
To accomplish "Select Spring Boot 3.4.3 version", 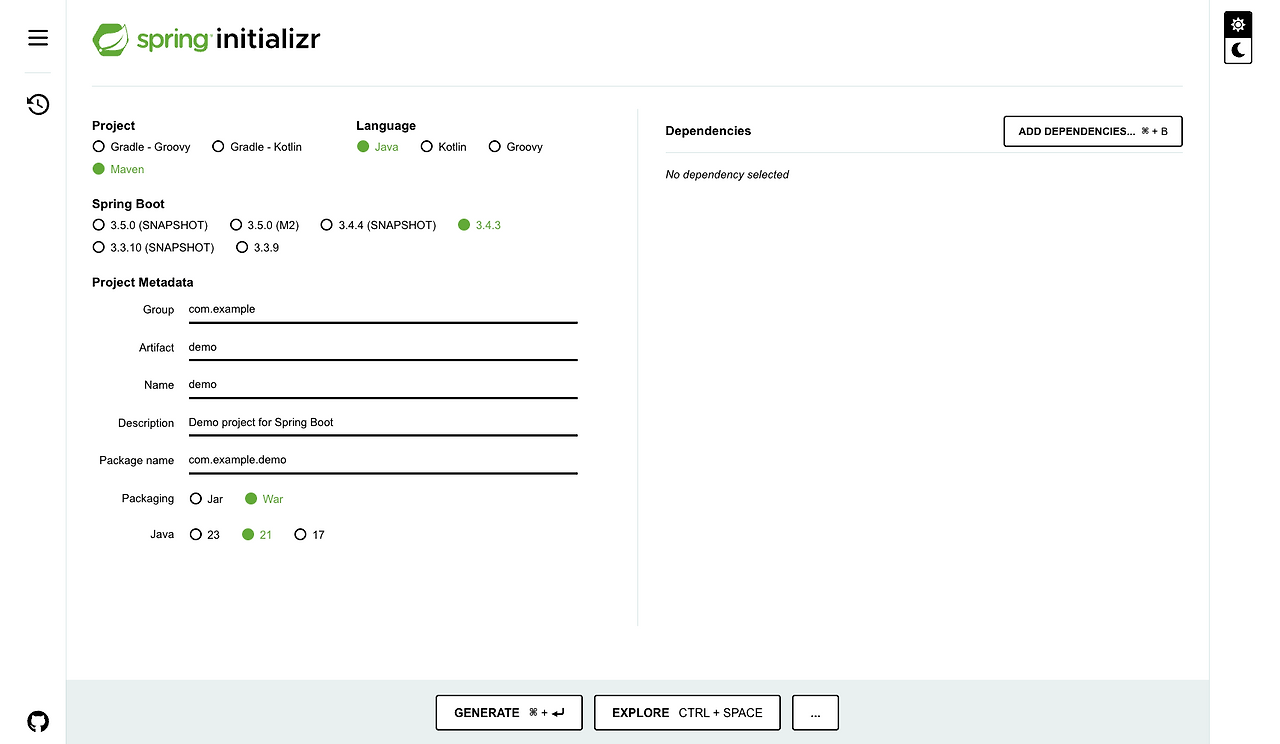I will tap(480, 225).
